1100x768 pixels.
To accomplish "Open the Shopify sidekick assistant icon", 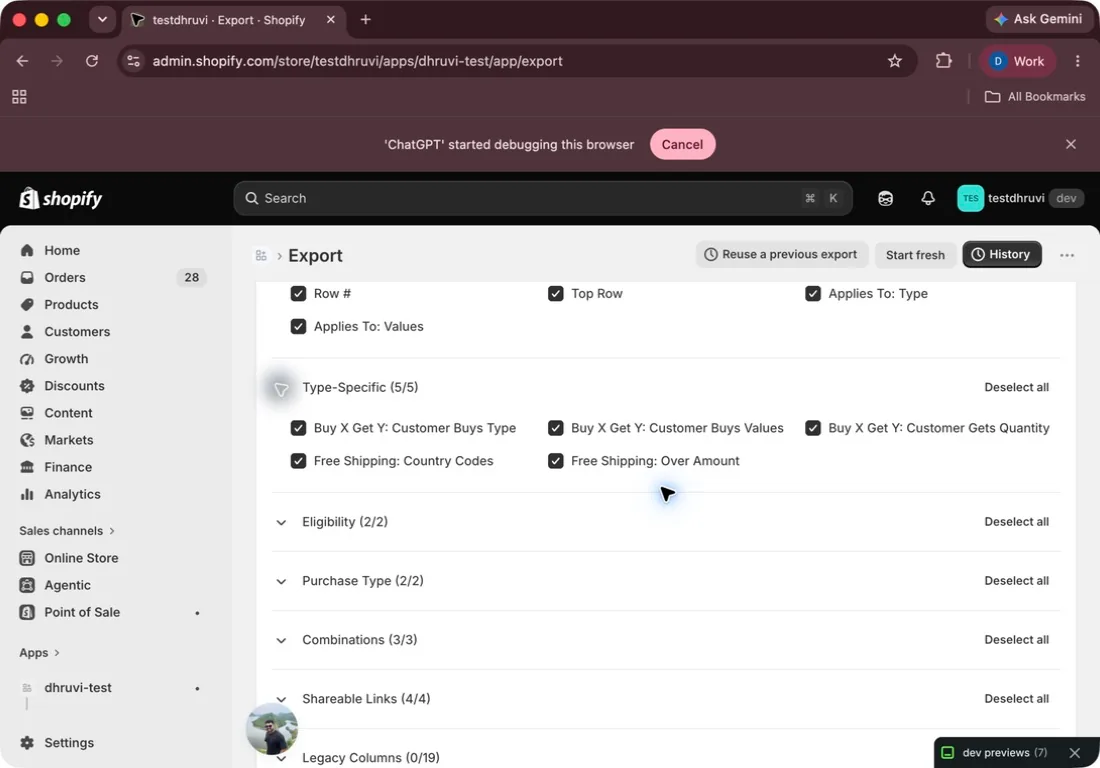I will [x=885, y=198].
